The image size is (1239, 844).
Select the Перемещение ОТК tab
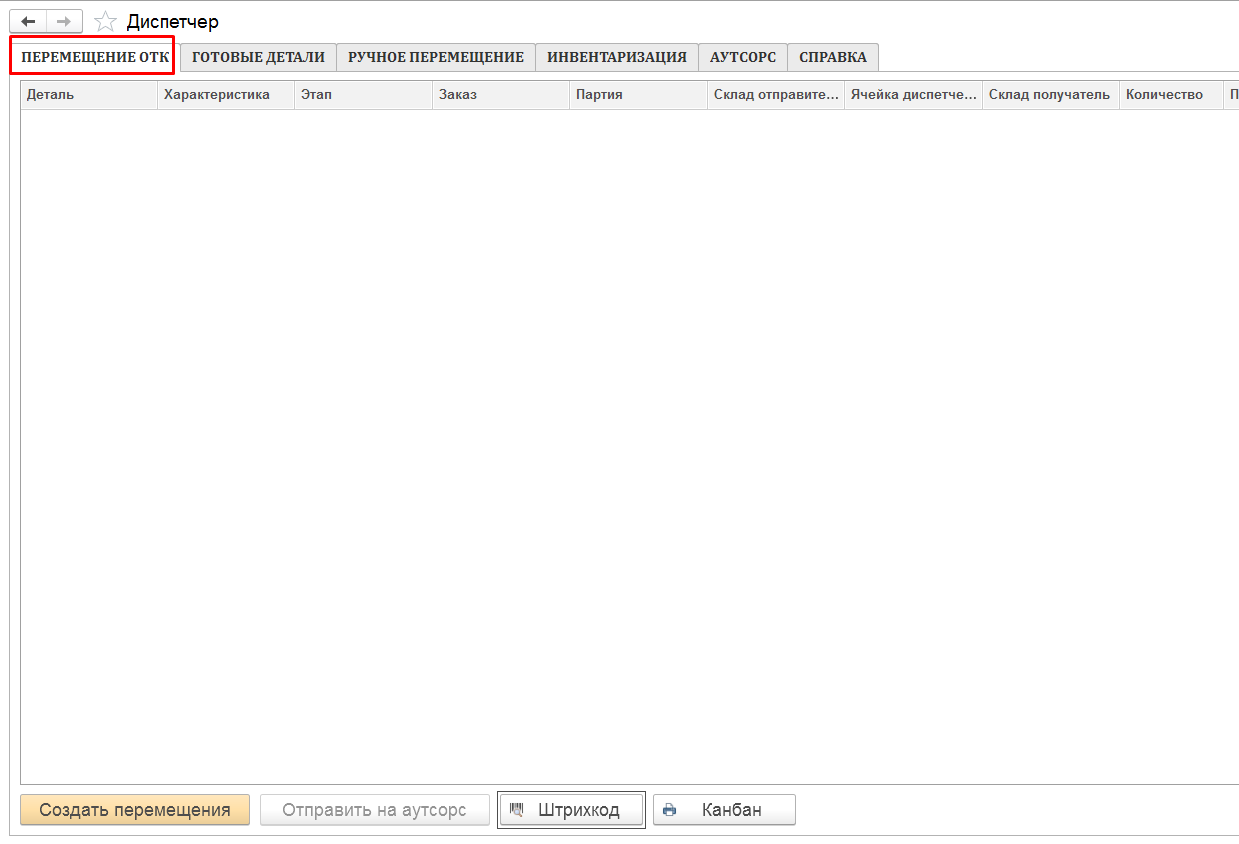(95, 57)
